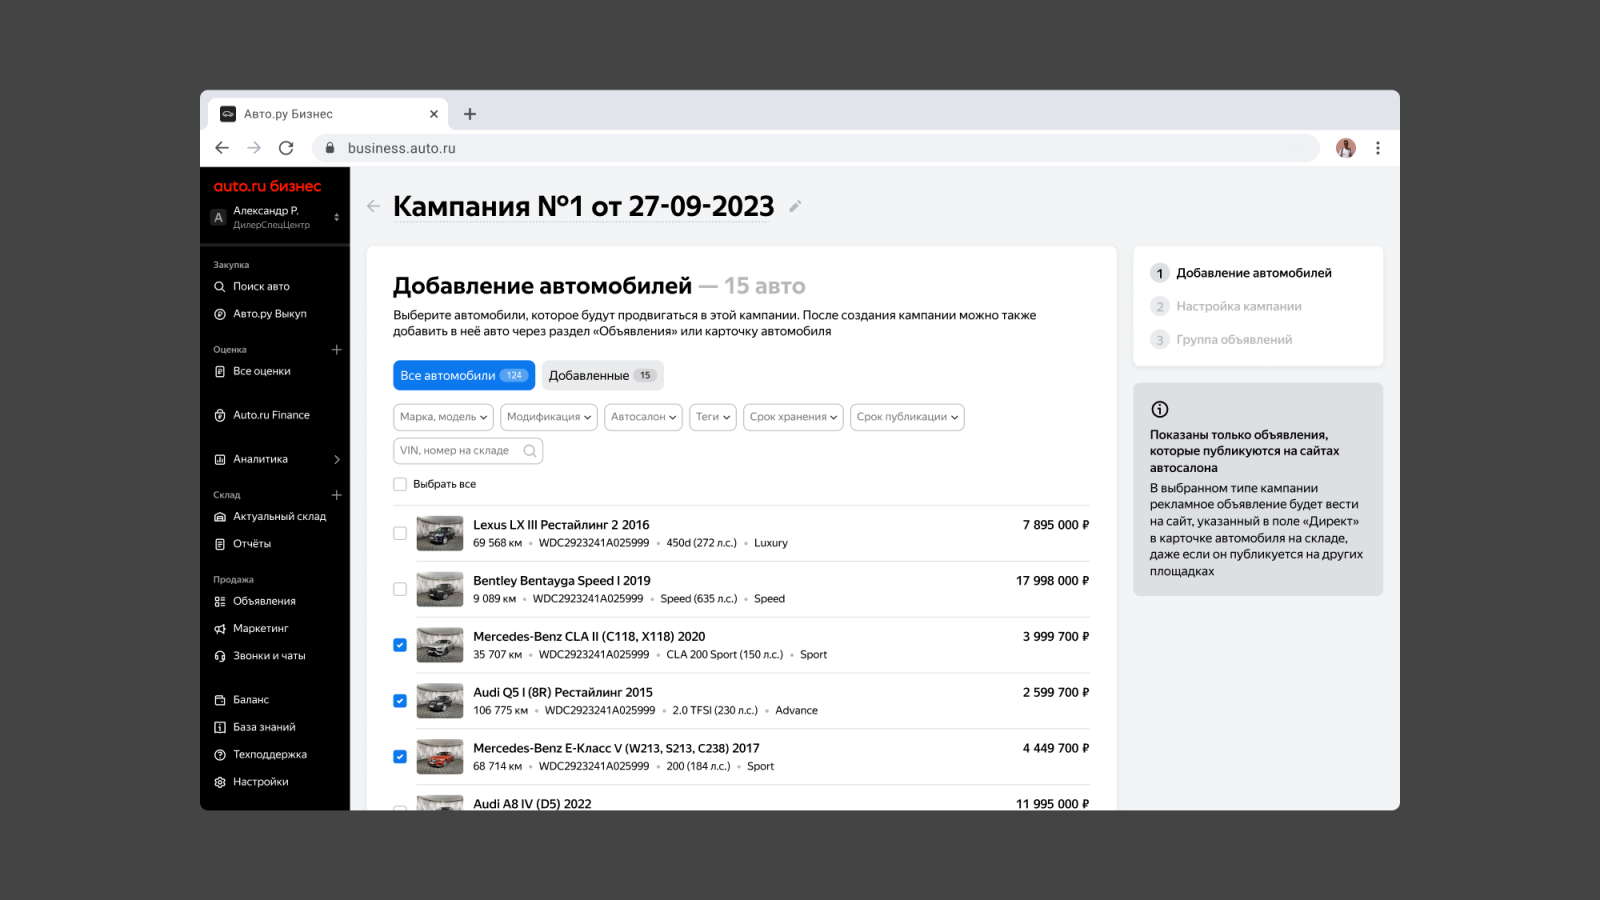This screenshot has height=900, width=1600.
Task: Open the Audi Q5 I thumbnail
Action: point(440,701)
